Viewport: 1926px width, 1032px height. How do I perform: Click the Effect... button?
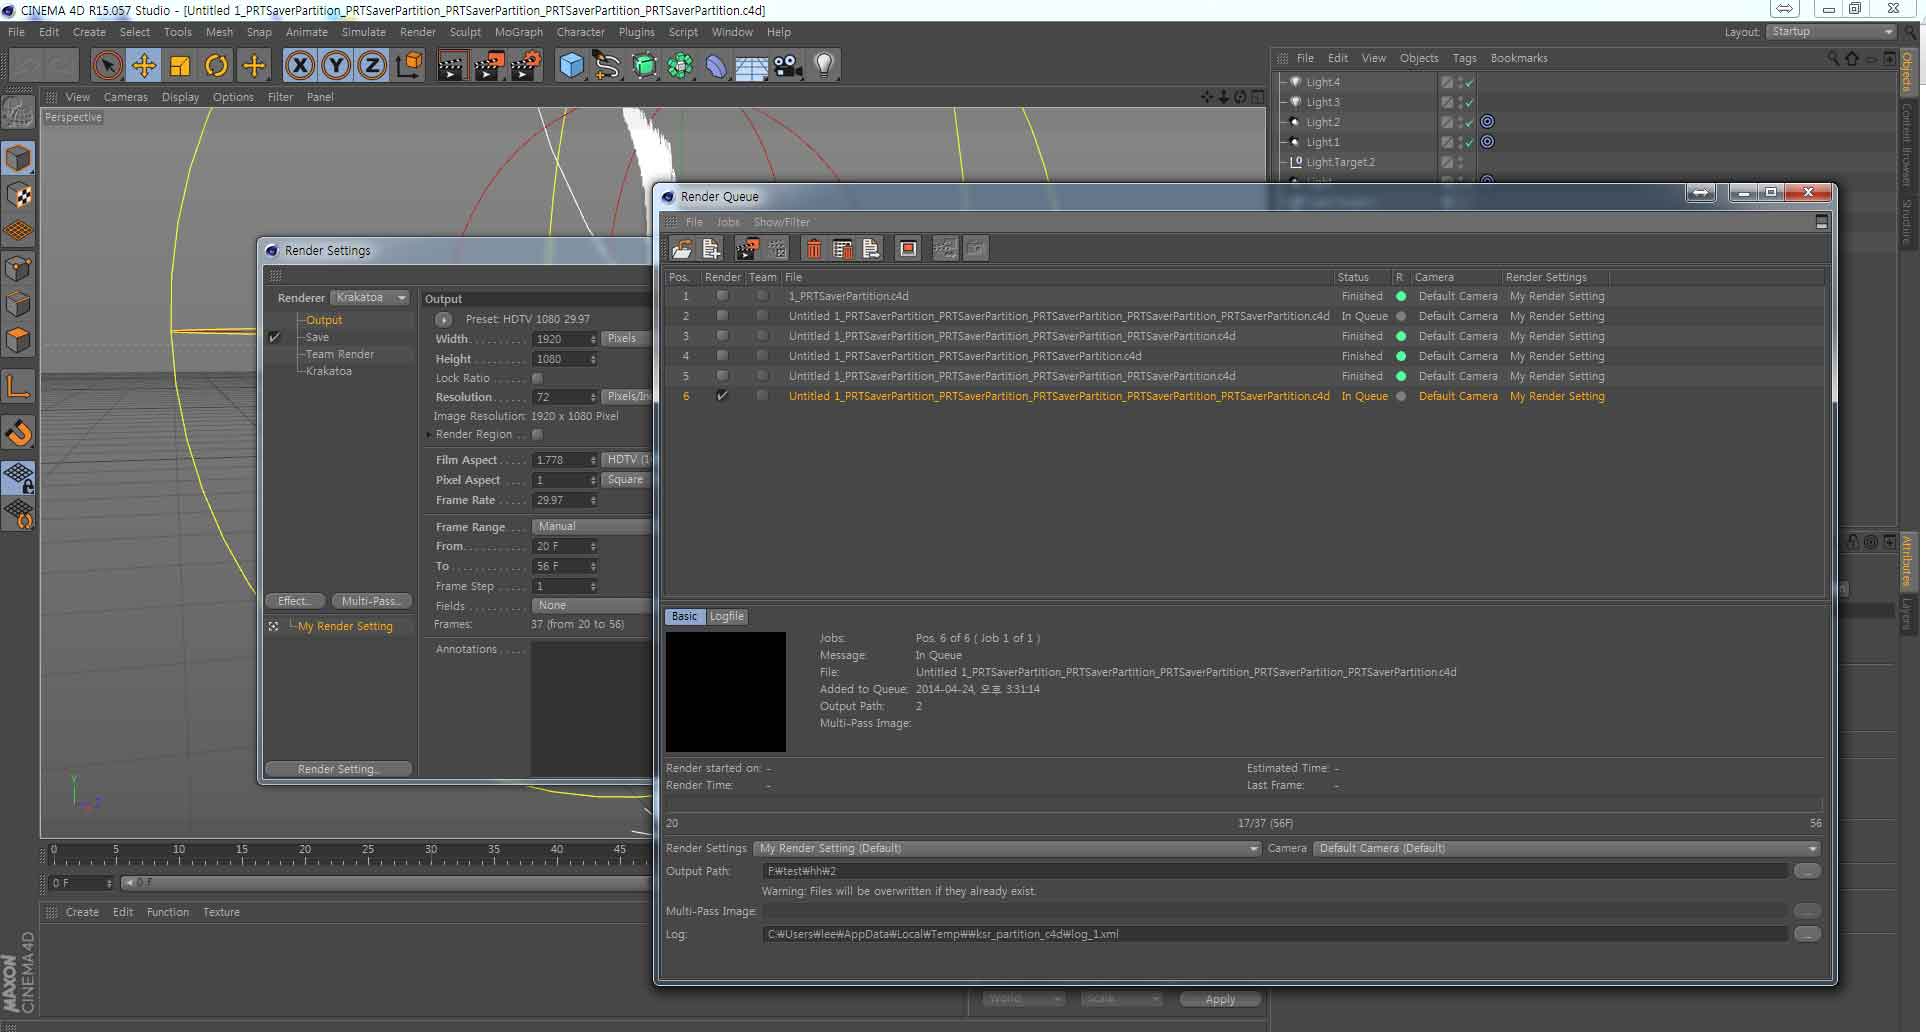pos(295,601)
